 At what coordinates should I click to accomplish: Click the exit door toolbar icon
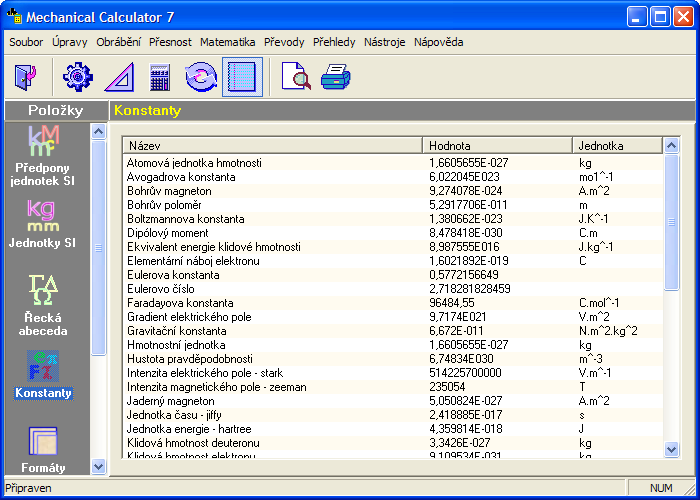[x=25, y=77]
